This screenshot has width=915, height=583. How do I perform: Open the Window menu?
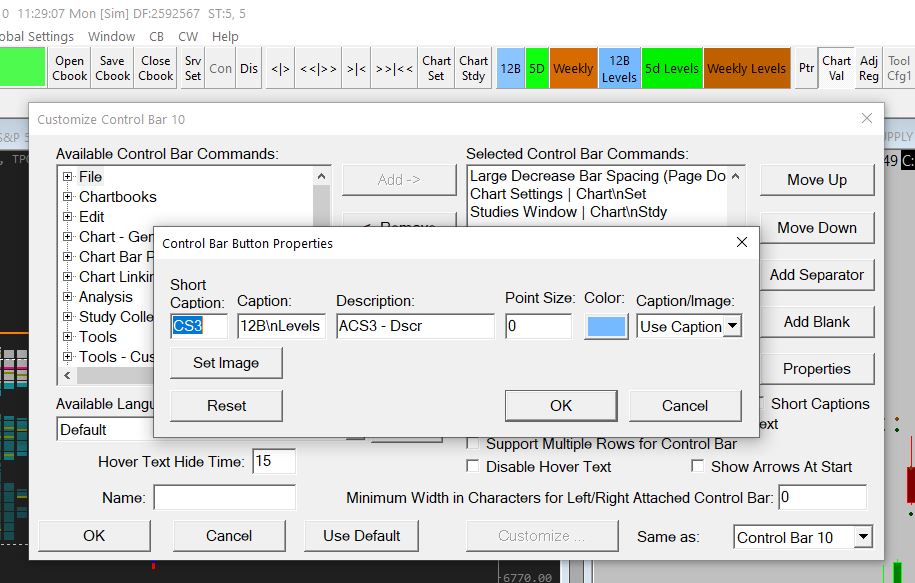(x=111, y=36)
